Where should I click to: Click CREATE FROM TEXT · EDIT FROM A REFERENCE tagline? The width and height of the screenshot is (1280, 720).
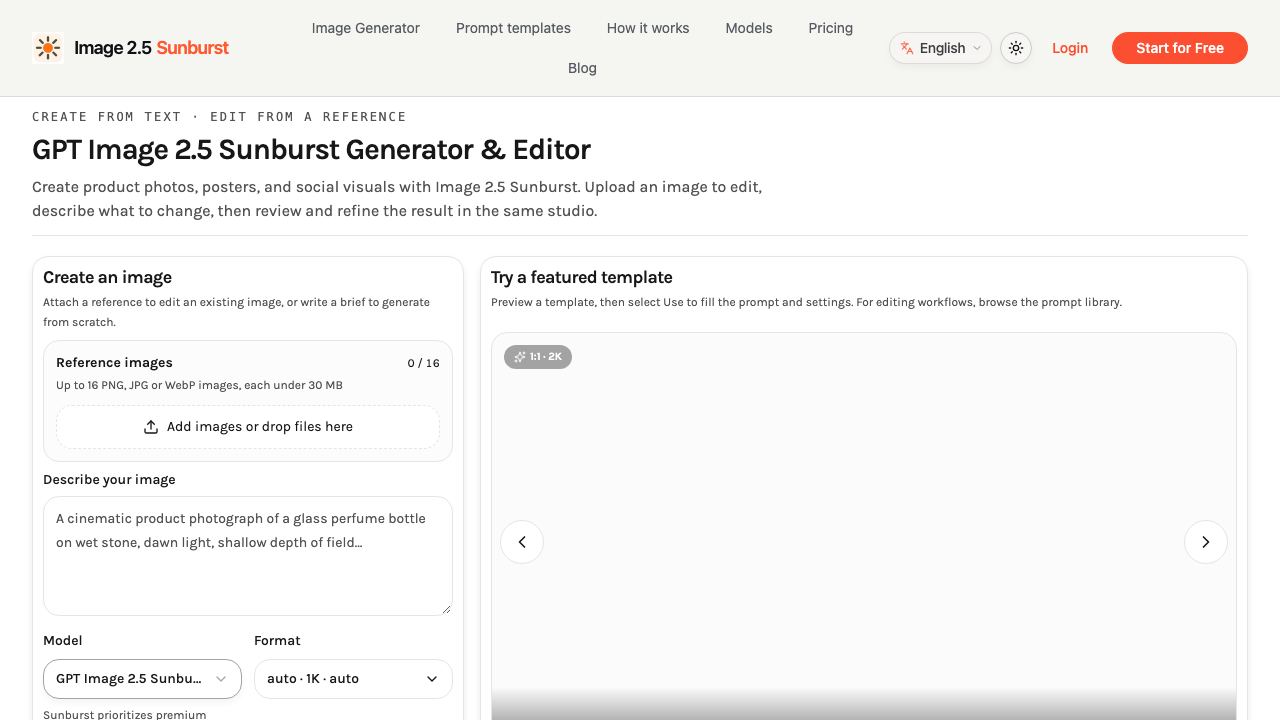(x=219, y=117)
